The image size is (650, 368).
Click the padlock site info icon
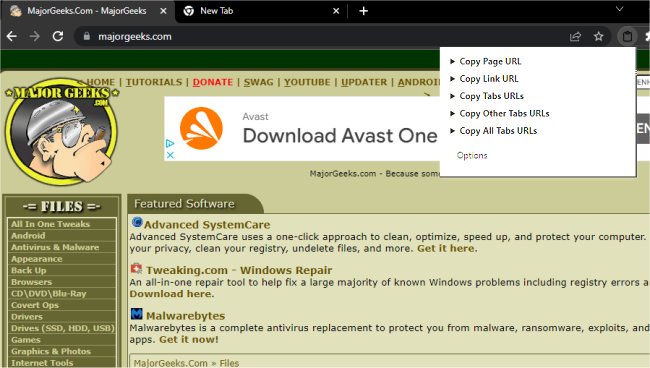click(86, 36)
